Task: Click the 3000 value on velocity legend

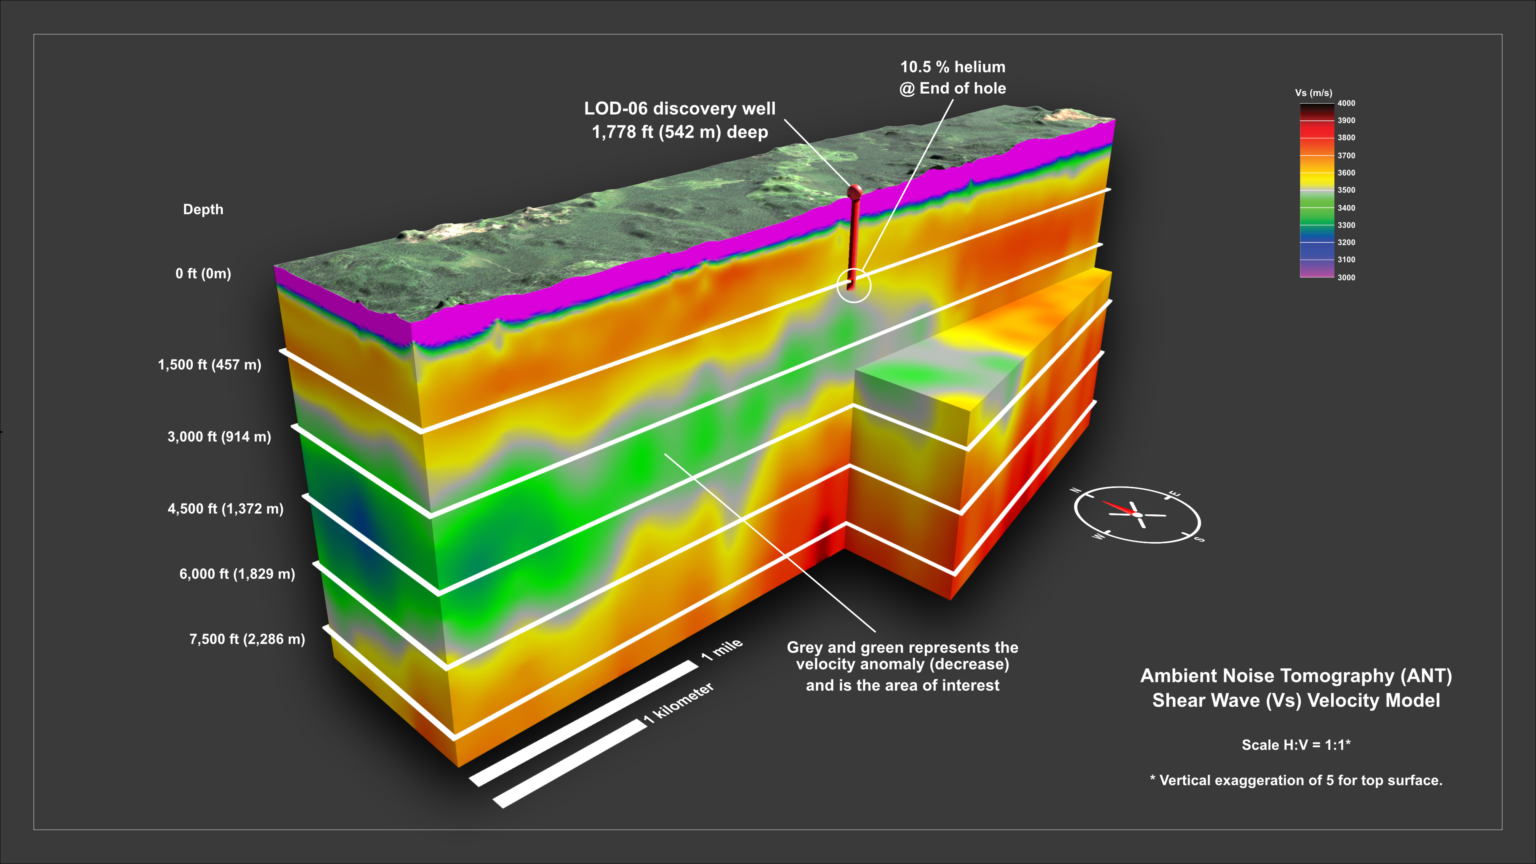Action: pyautogui.click(x=1346, y=277)
